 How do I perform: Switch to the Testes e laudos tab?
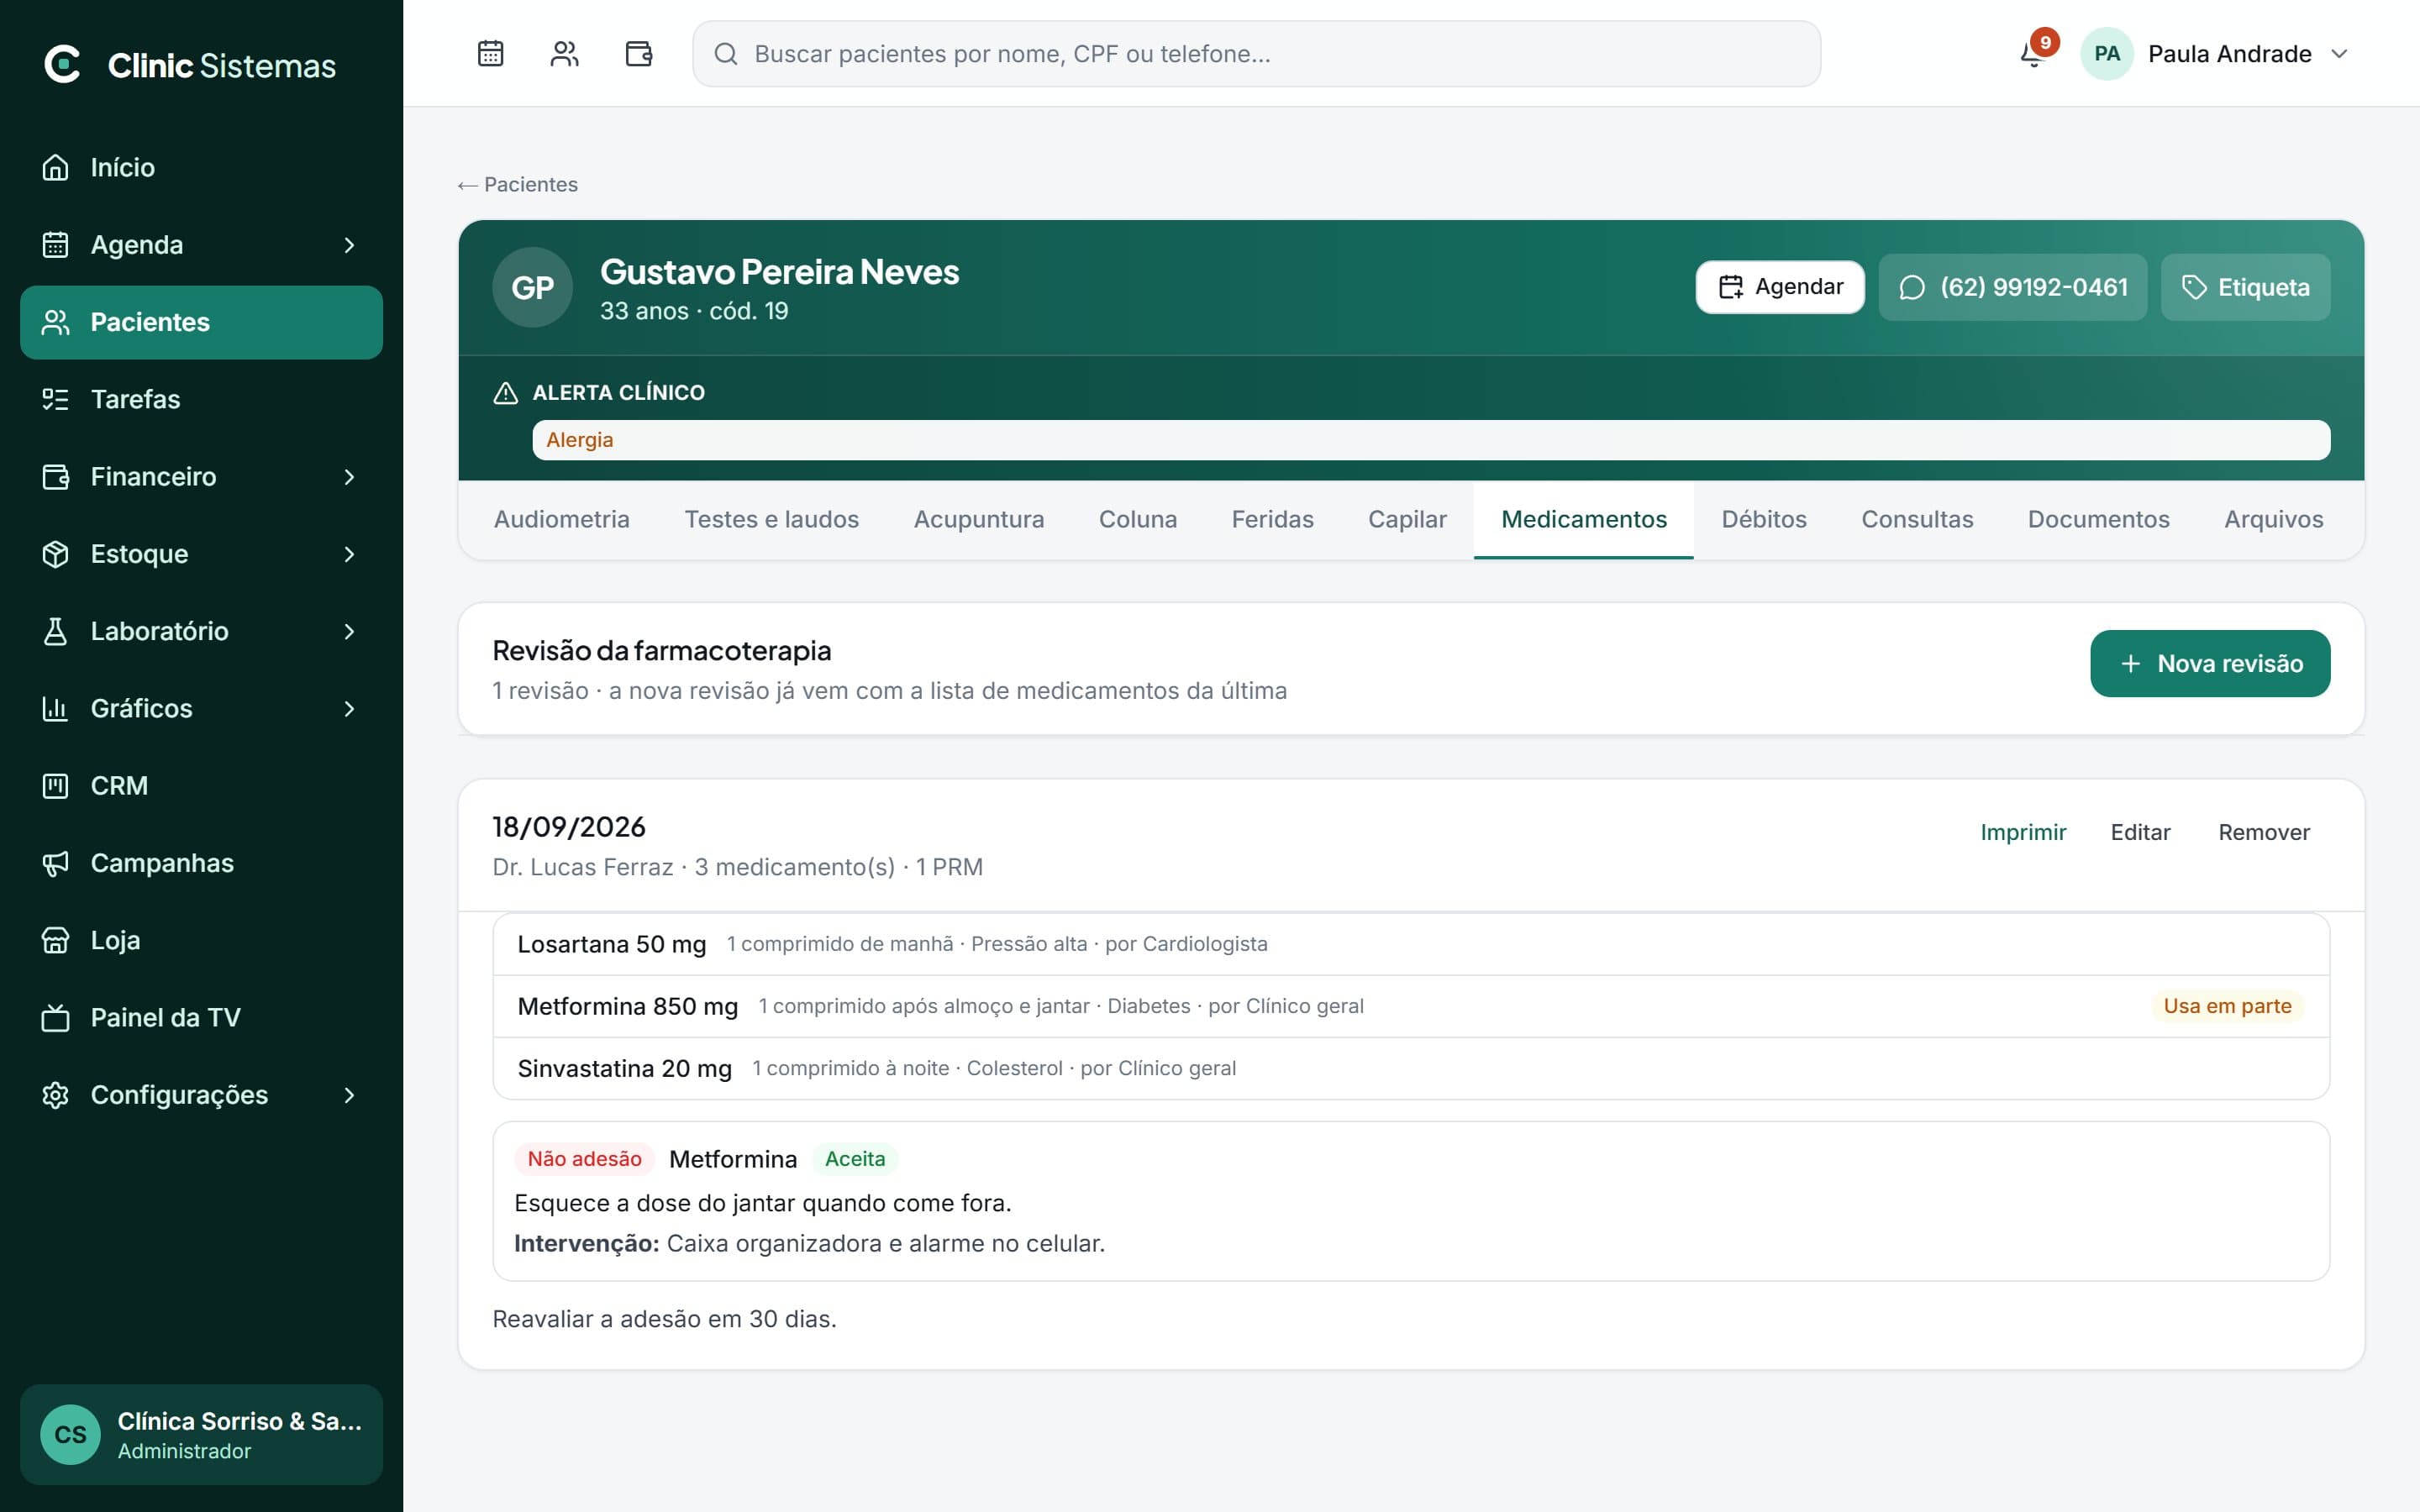tap(771, 519)
